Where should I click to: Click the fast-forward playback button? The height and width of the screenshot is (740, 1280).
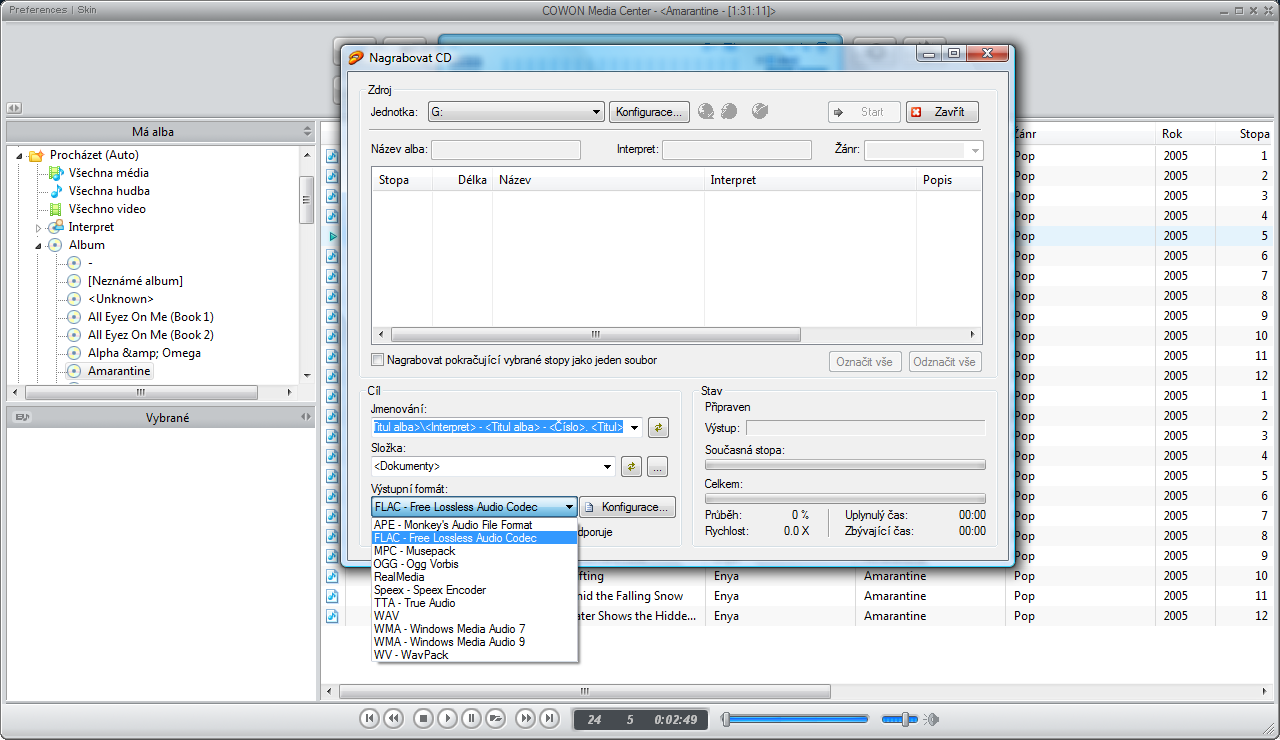[525, 718]
